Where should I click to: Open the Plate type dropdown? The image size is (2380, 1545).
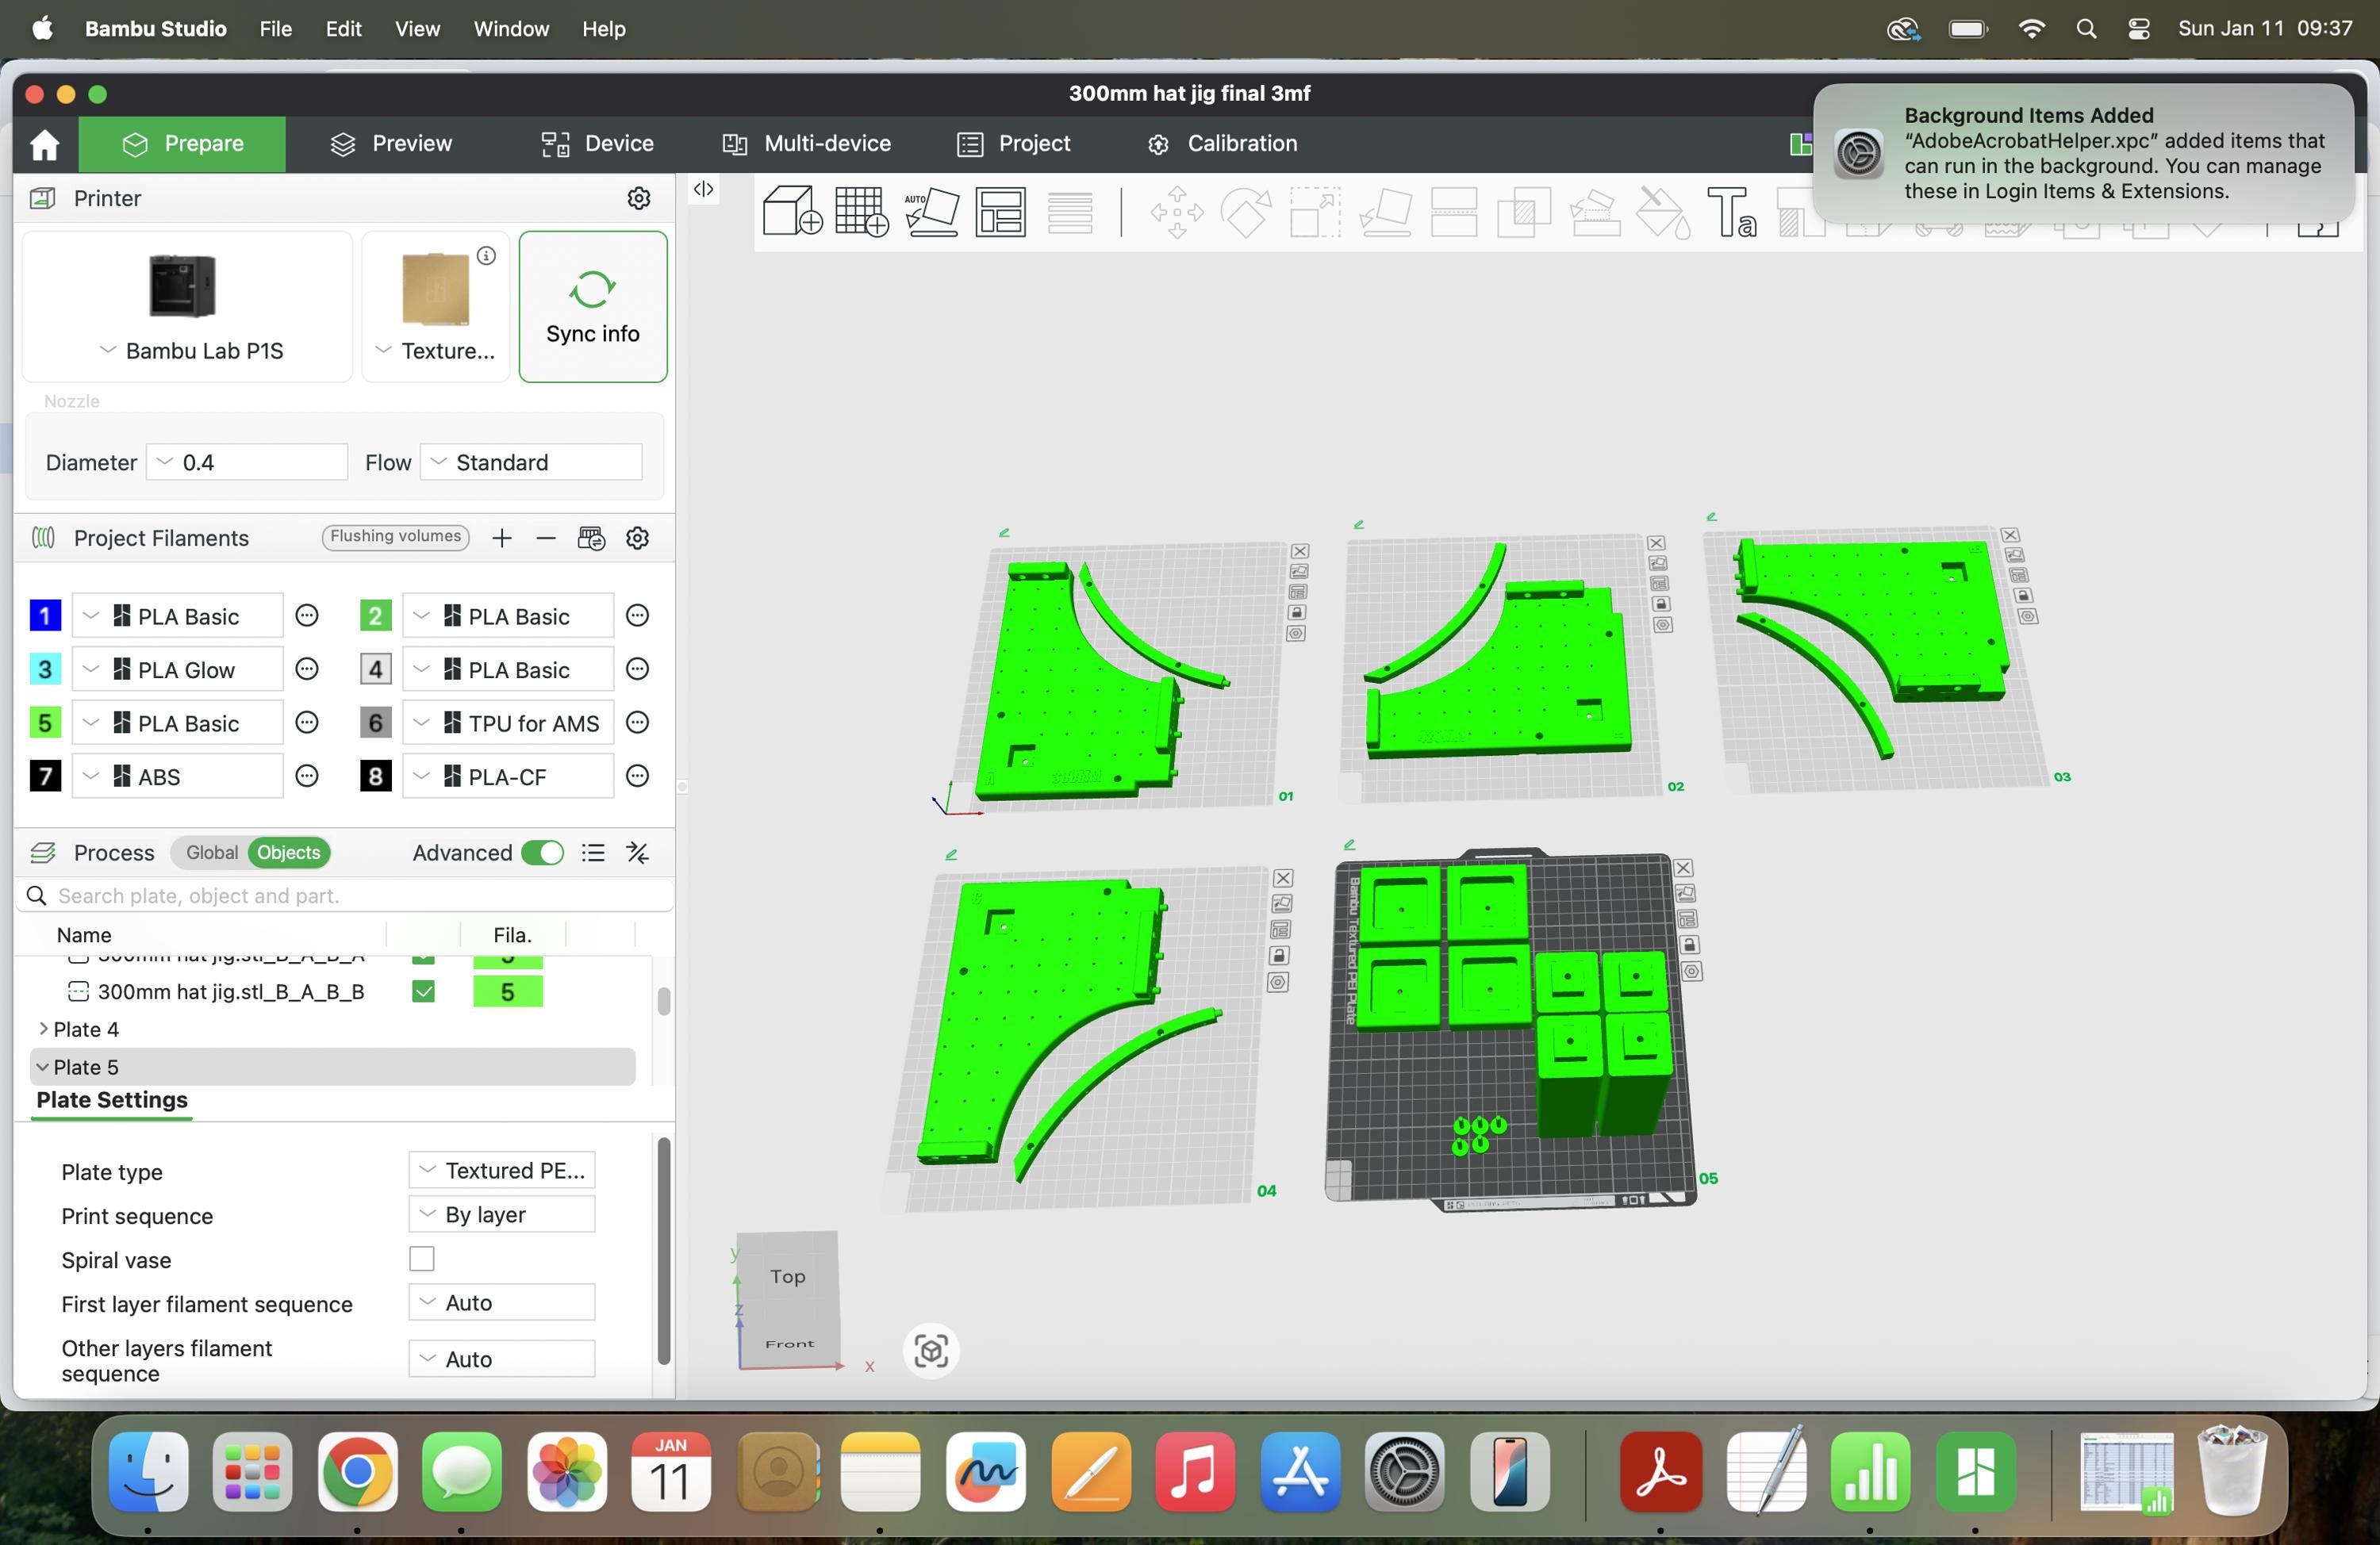(502, 1171)
